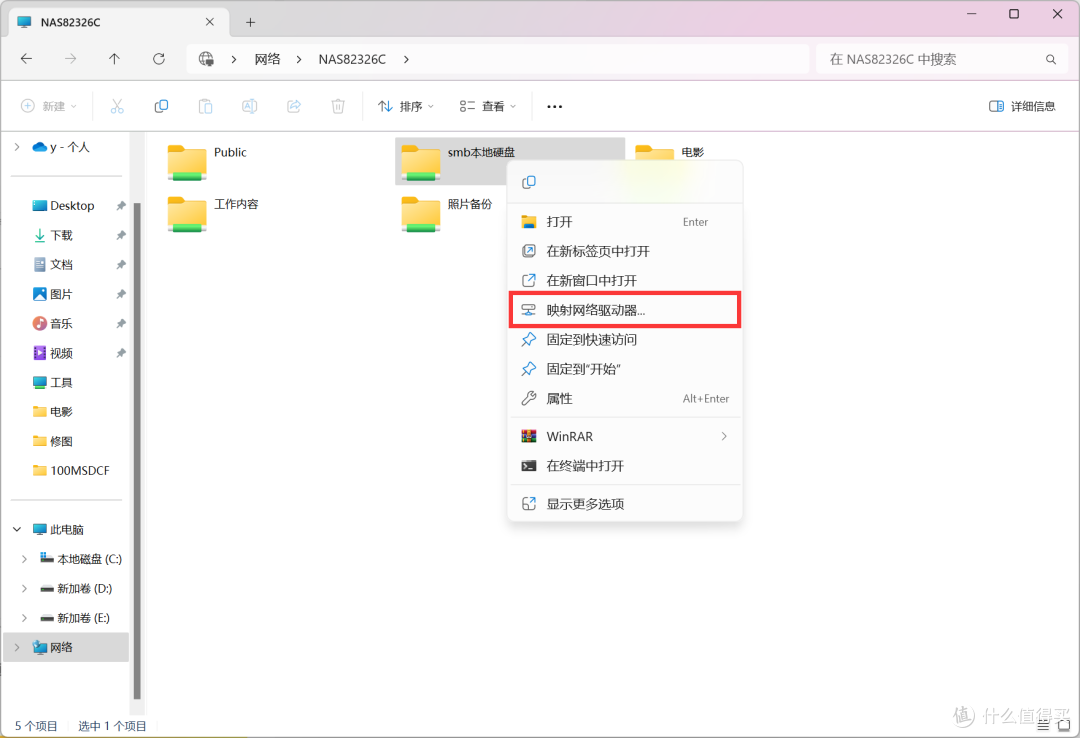Open the Public shared folder
Screen dimensions: 1080x738
tap(207, 162)
